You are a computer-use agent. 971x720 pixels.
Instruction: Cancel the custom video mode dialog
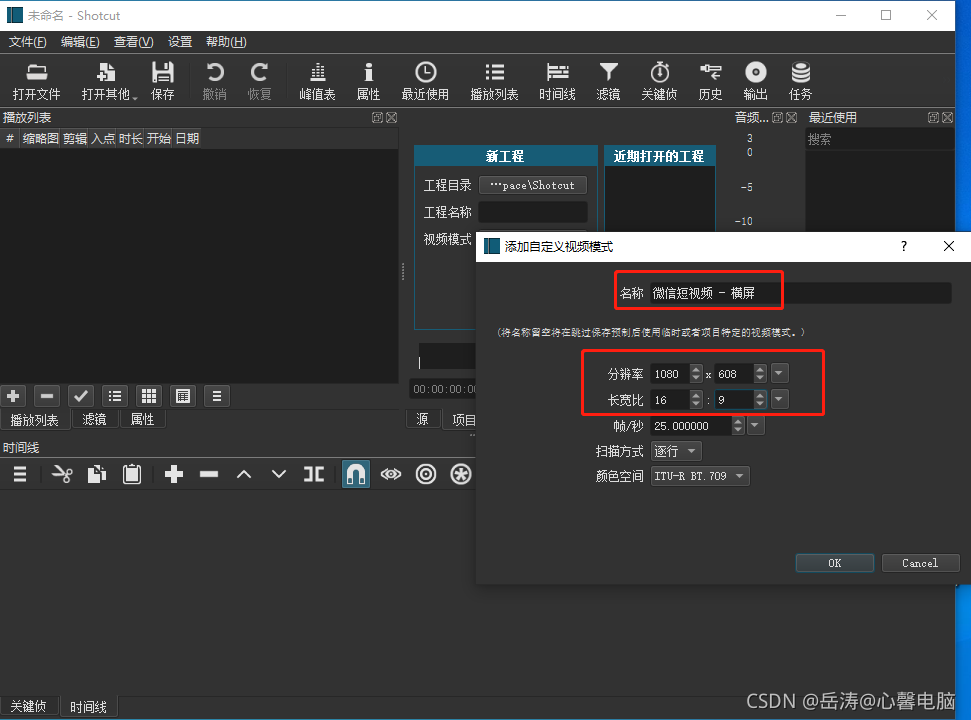[x=920, y=563]
